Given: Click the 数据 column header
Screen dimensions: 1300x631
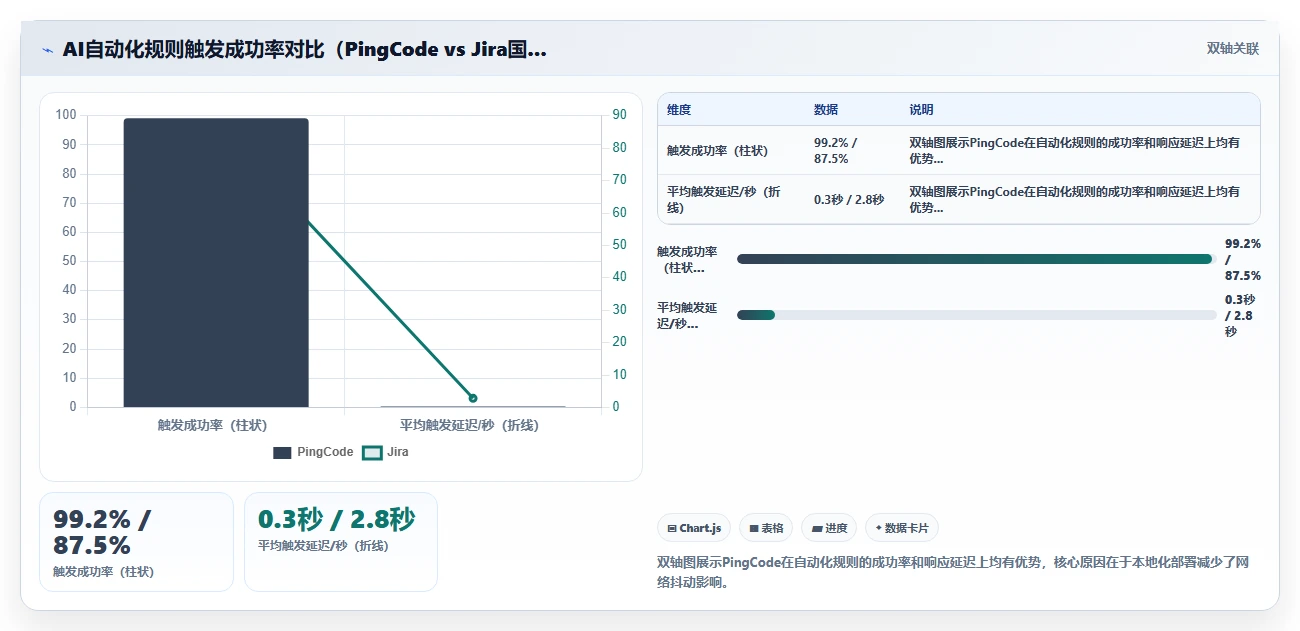Looking at the screenshot, I should (826, 110).
